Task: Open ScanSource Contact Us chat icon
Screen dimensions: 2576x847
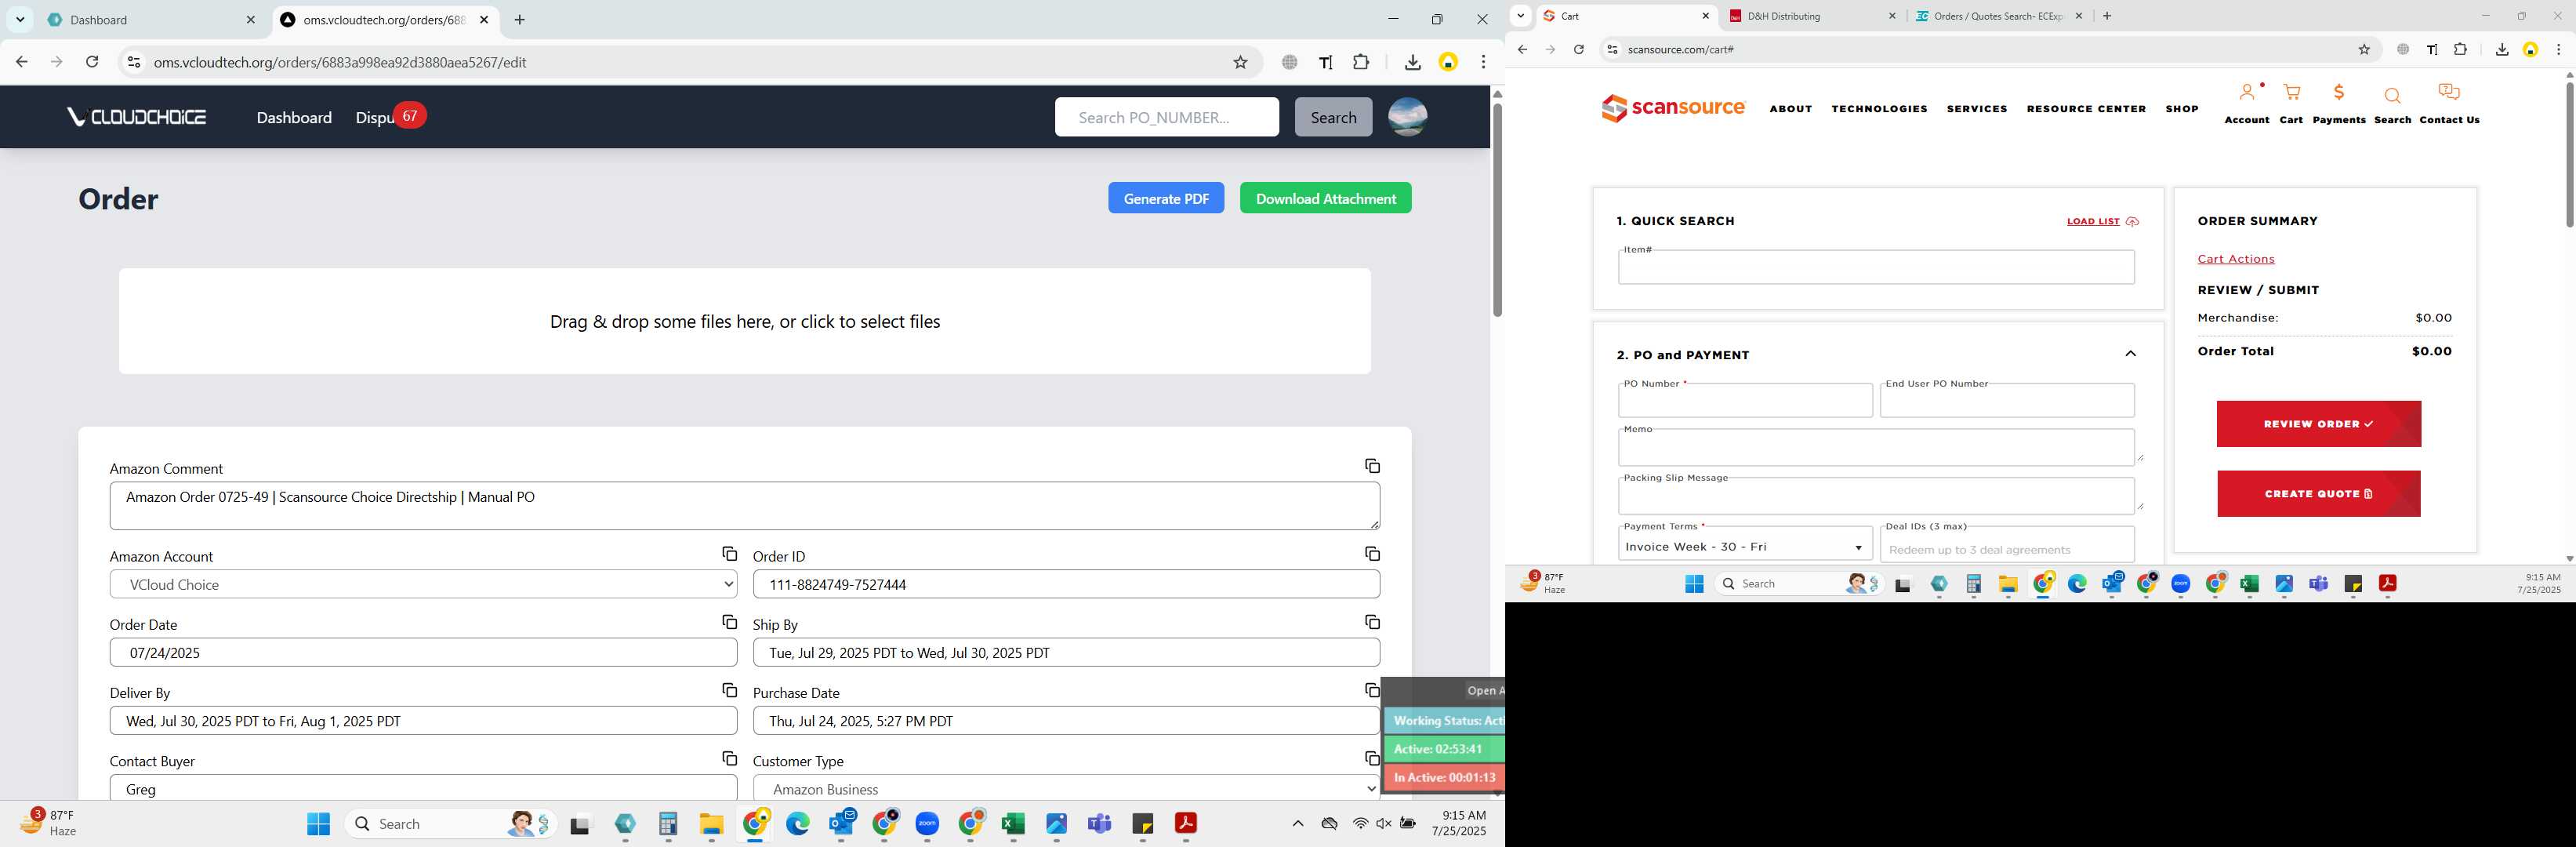Action: pos(2449,93)
